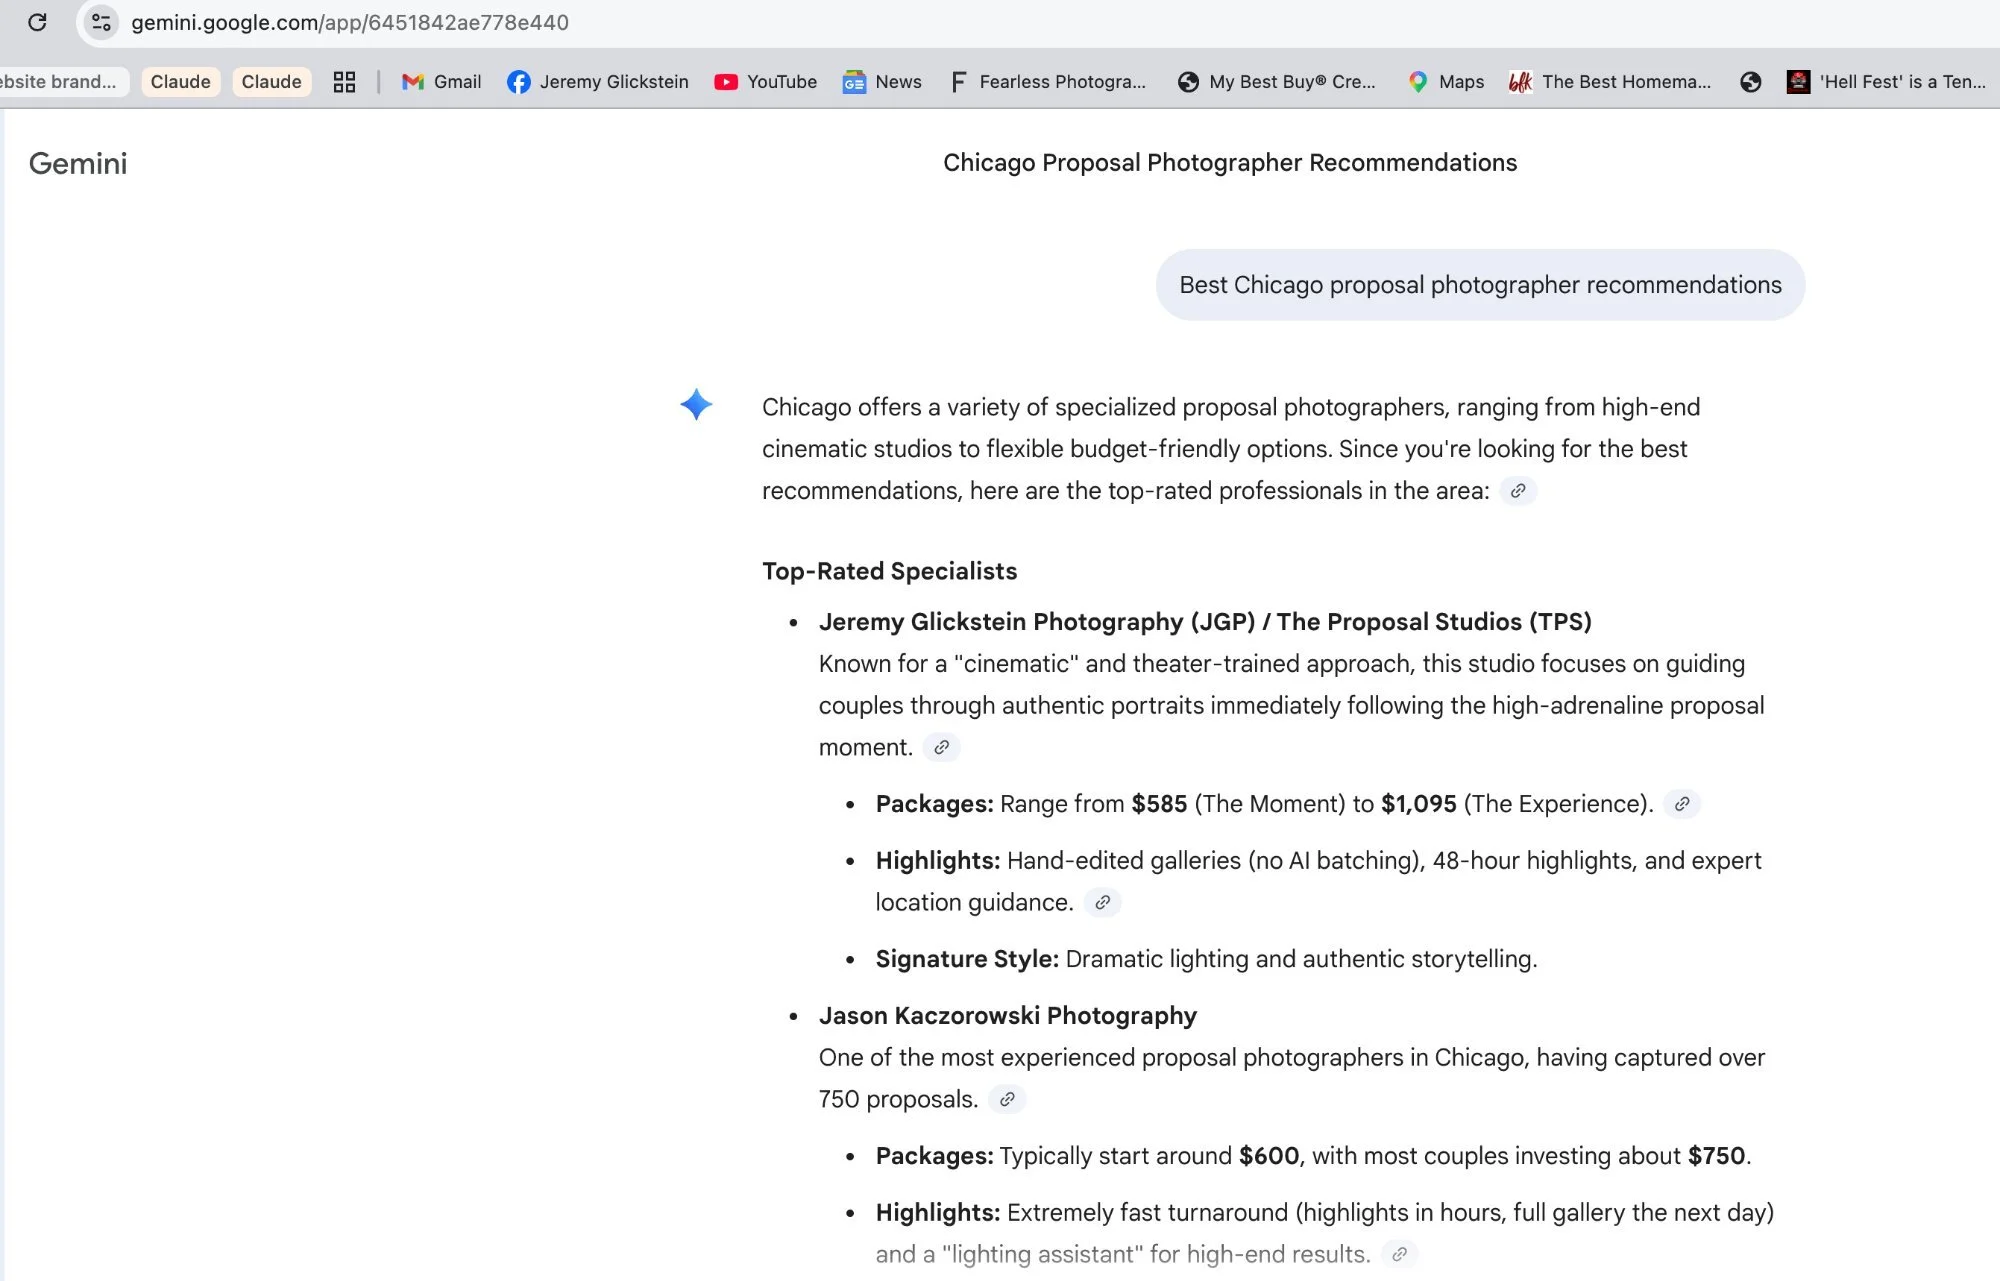
Task: Select the URL in the address bar
Action: tap(350, 22)
